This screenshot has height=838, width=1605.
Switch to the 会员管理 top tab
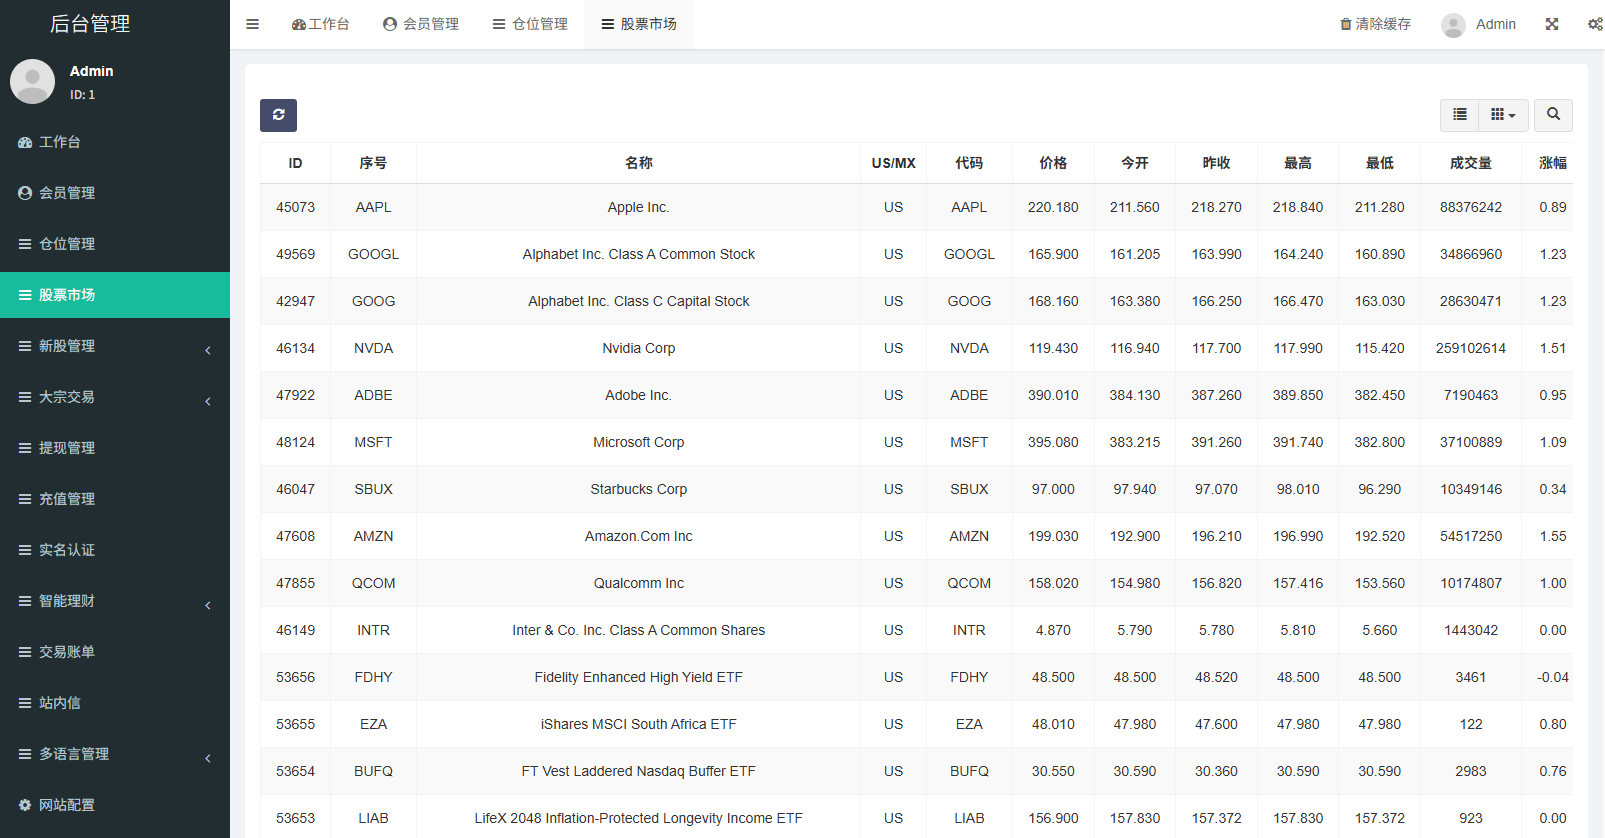point(421,24)
